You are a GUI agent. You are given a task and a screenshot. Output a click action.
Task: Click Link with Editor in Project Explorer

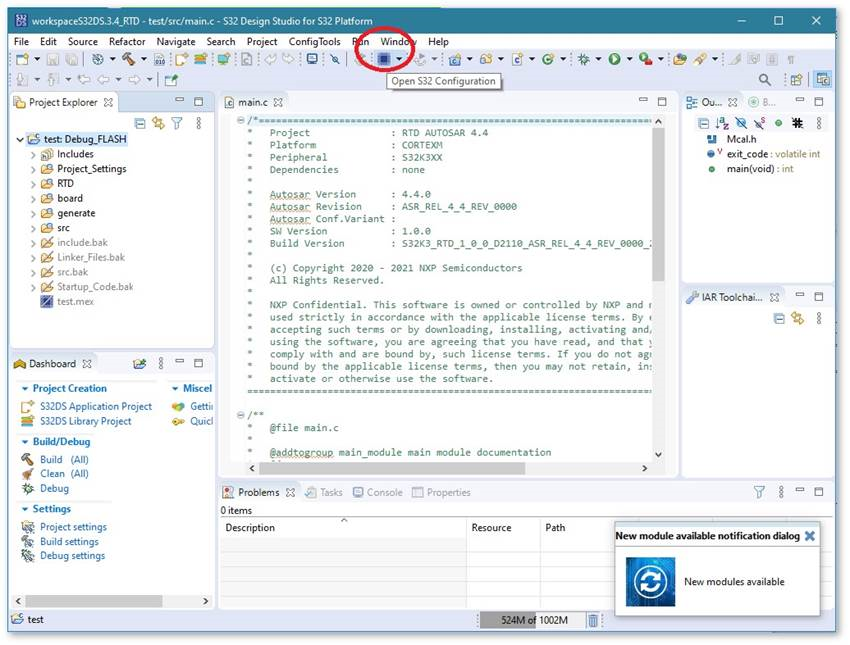[x=158, y=124]
